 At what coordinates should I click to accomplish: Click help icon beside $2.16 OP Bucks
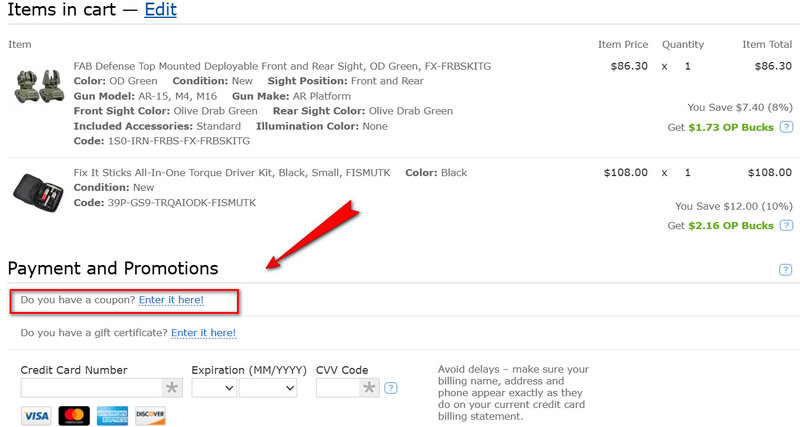[x=786, y=226]
